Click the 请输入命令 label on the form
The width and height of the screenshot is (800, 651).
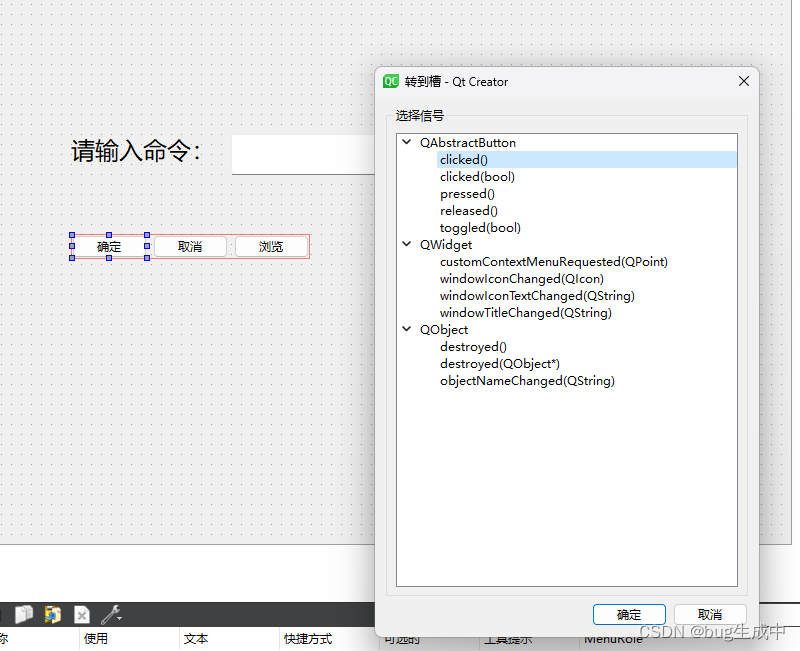(x=136, y=152)
